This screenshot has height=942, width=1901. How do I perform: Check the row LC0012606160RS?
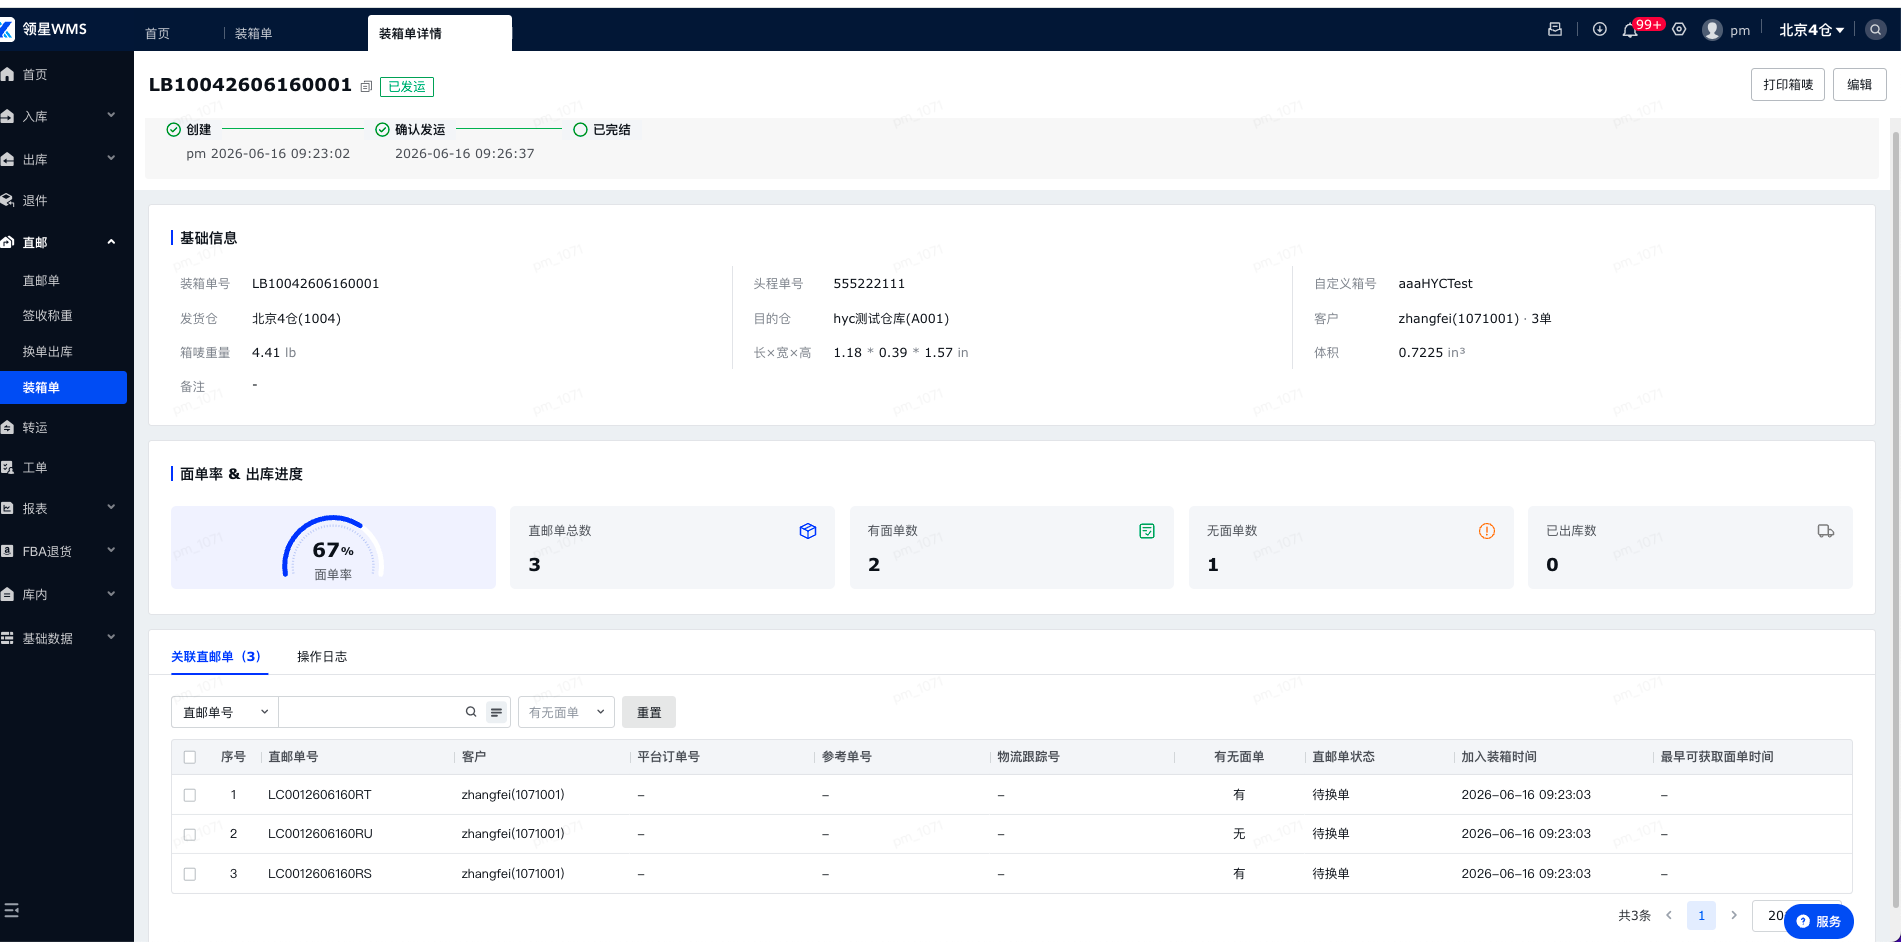click(x=190, y=874)
